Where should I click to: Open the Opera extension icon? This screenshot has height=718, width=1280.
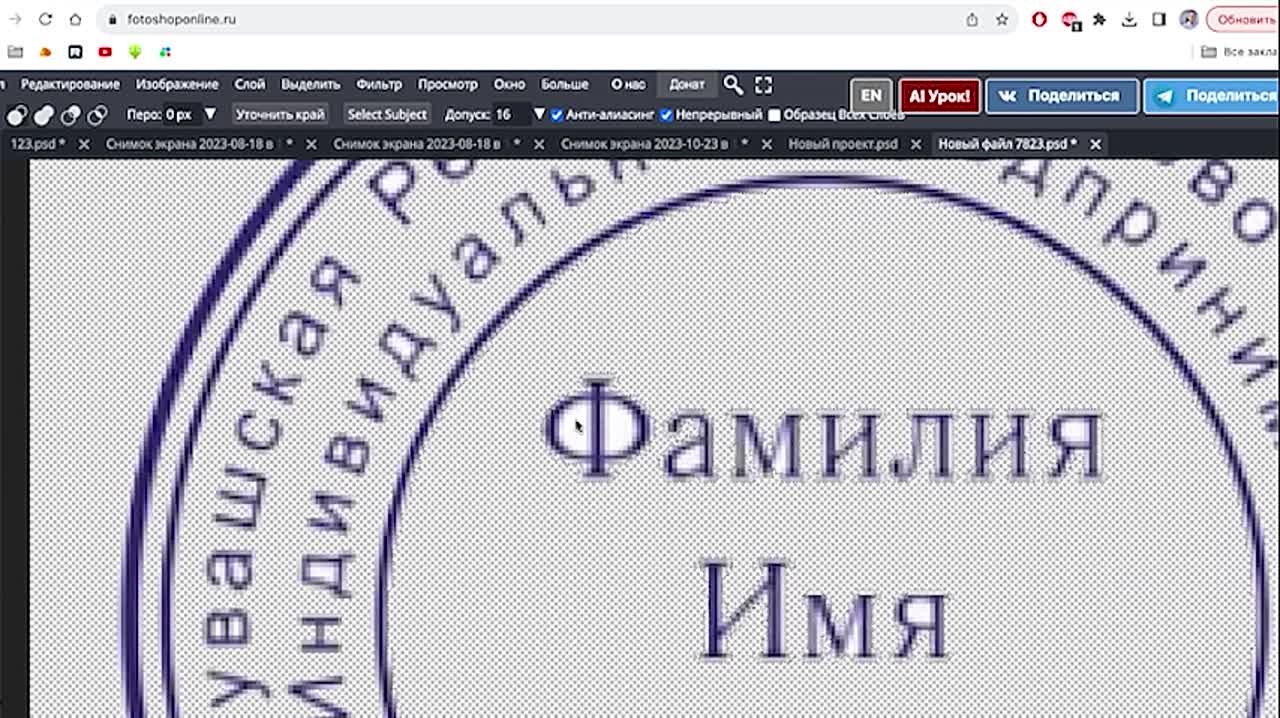pyautogui.click(x=1040, y=19)
